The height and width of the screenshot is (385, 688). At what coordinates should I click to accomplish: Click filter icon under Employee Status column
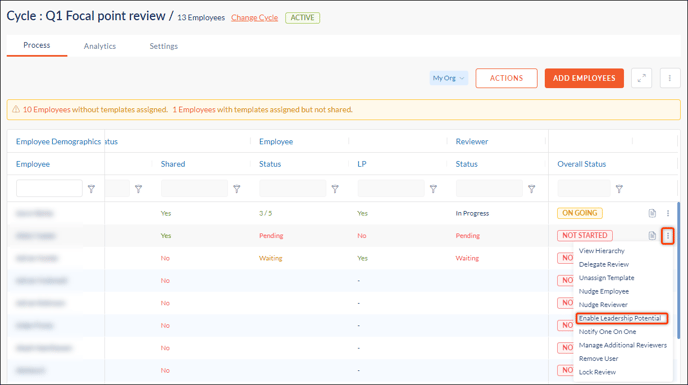coord(335,189)
